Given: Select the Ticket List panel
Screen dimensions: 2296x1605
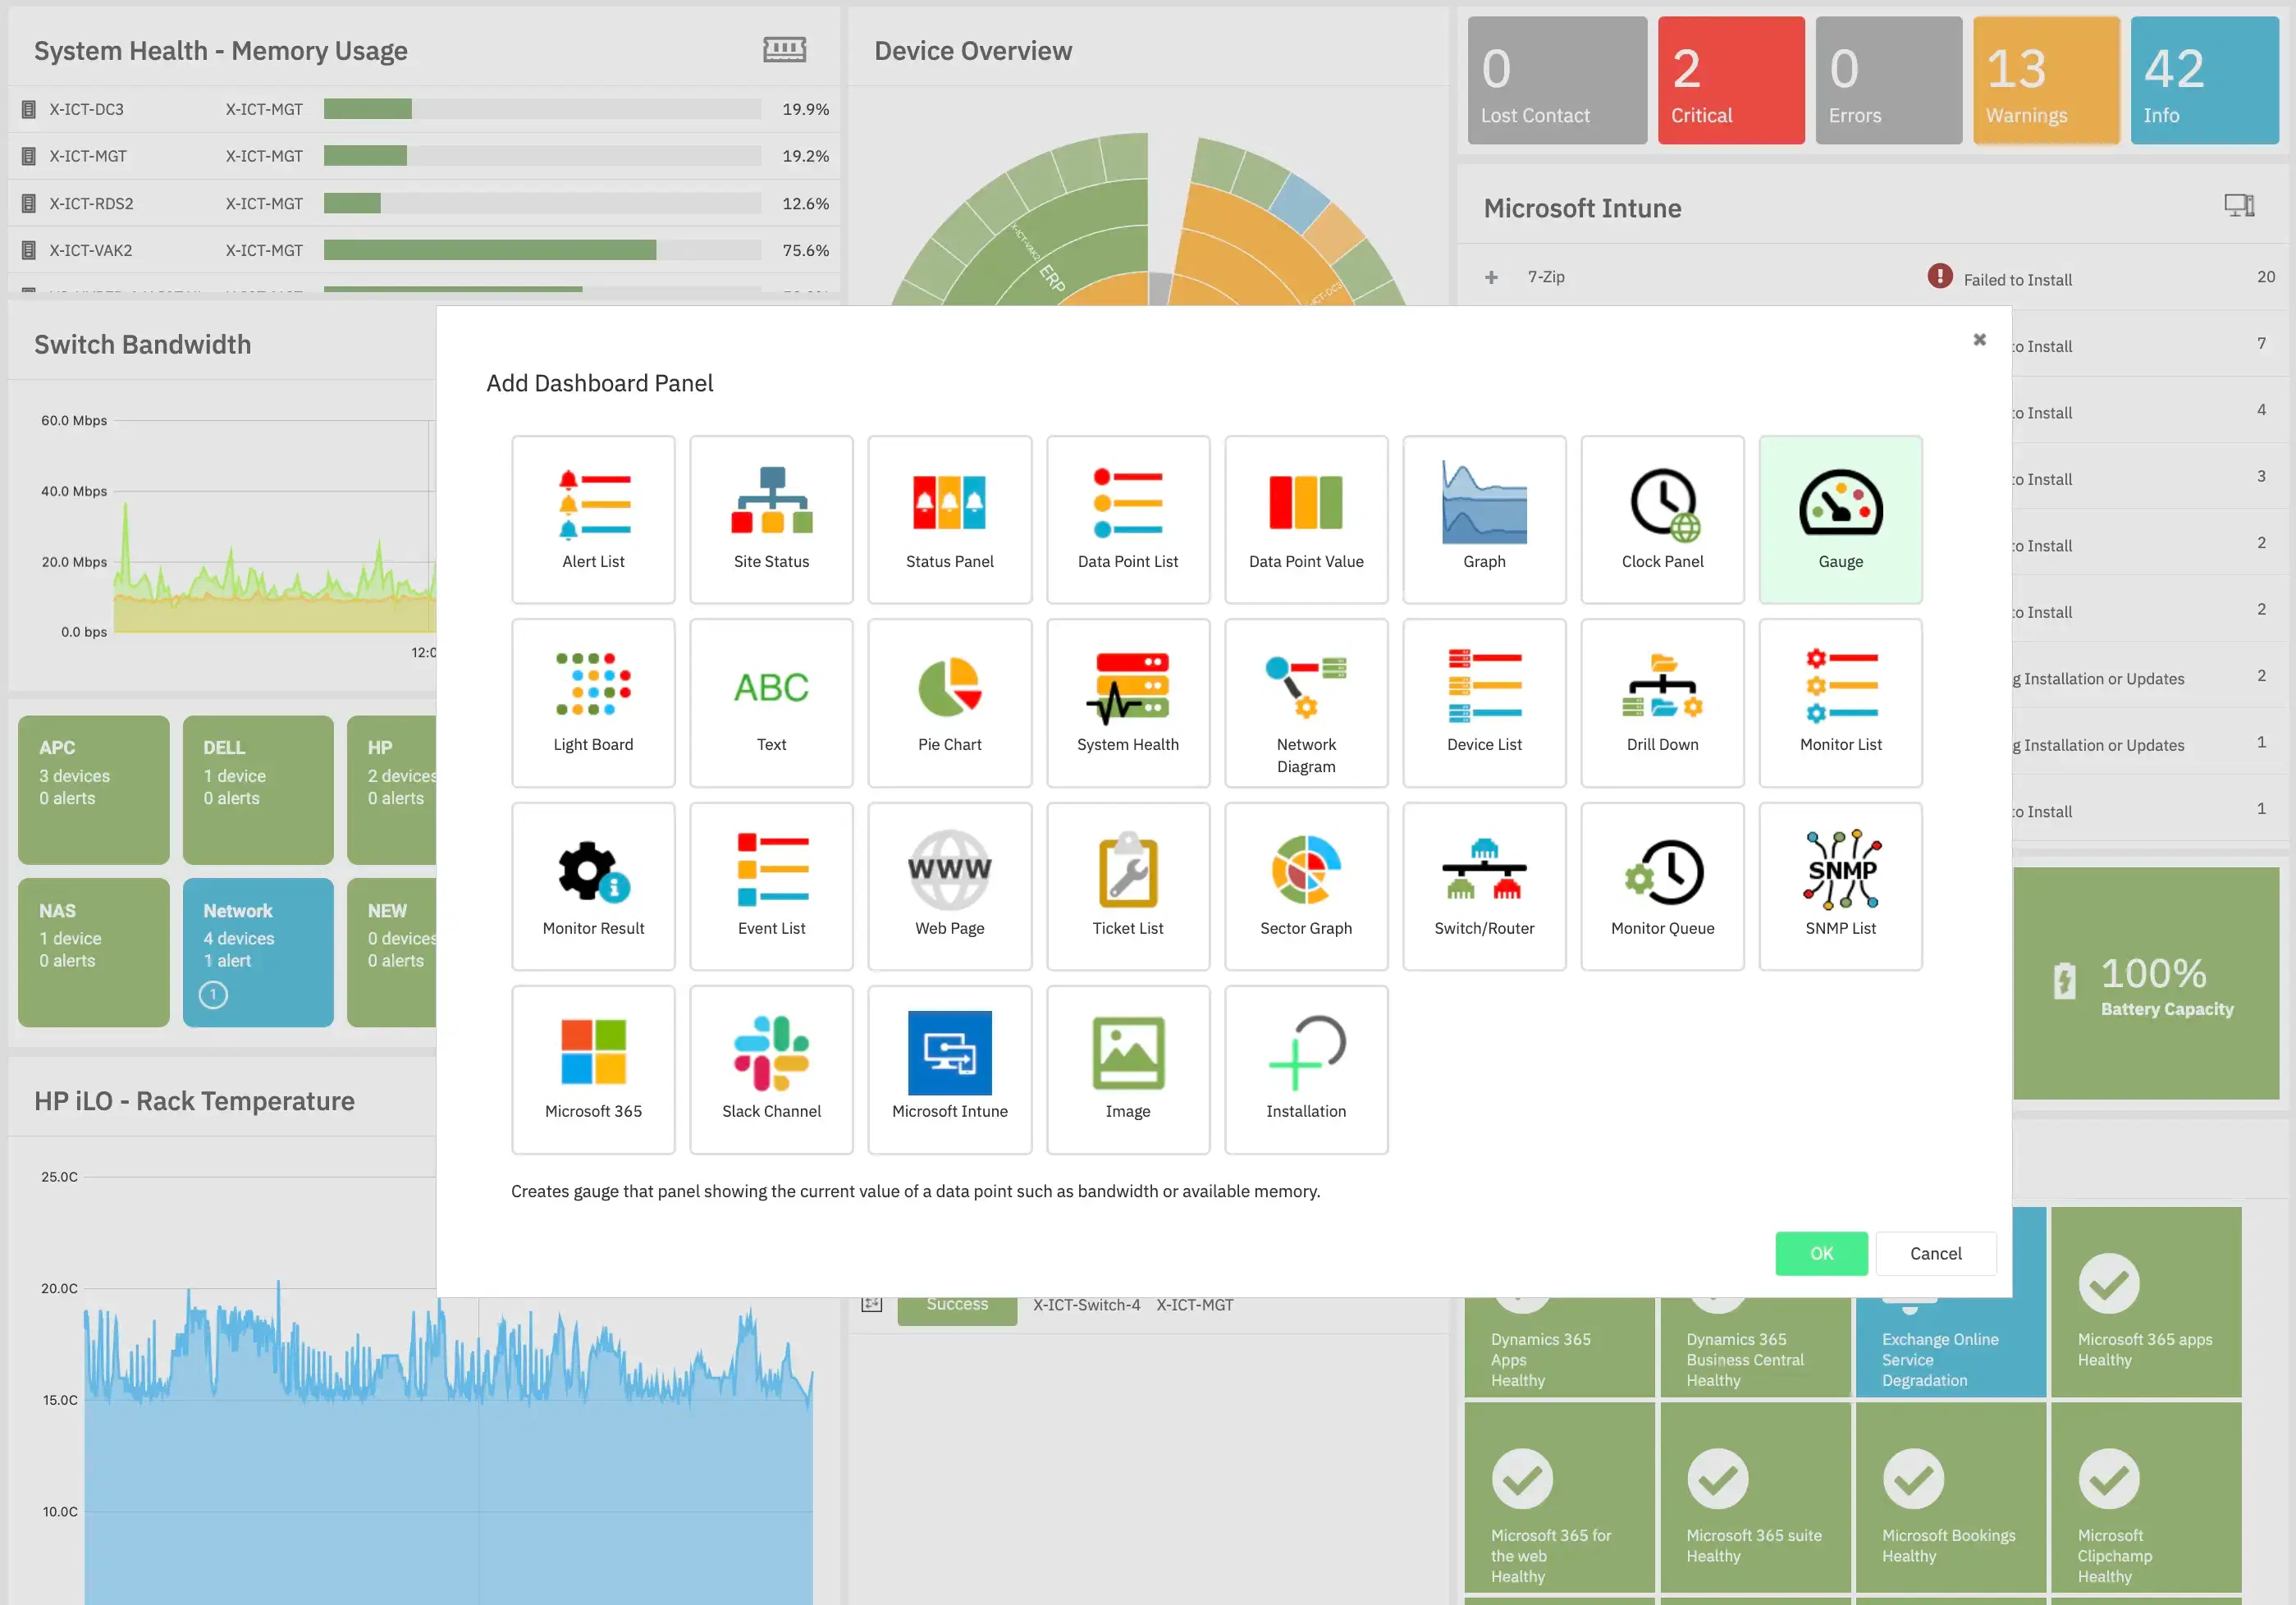Looking at the screenshot, I should [1128, 886].
